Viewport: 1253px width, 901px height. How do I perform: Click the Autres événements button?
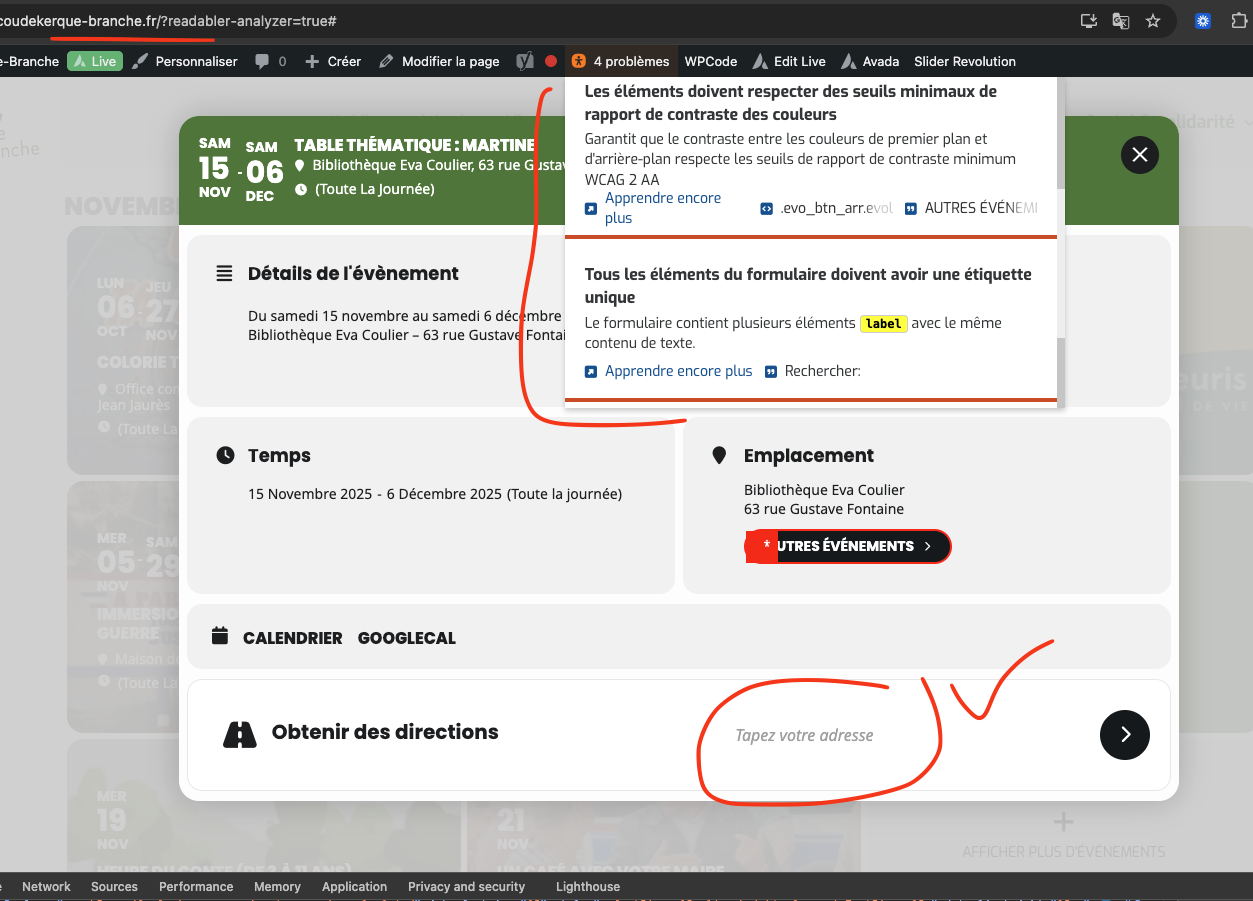click(x=848, y=546)
